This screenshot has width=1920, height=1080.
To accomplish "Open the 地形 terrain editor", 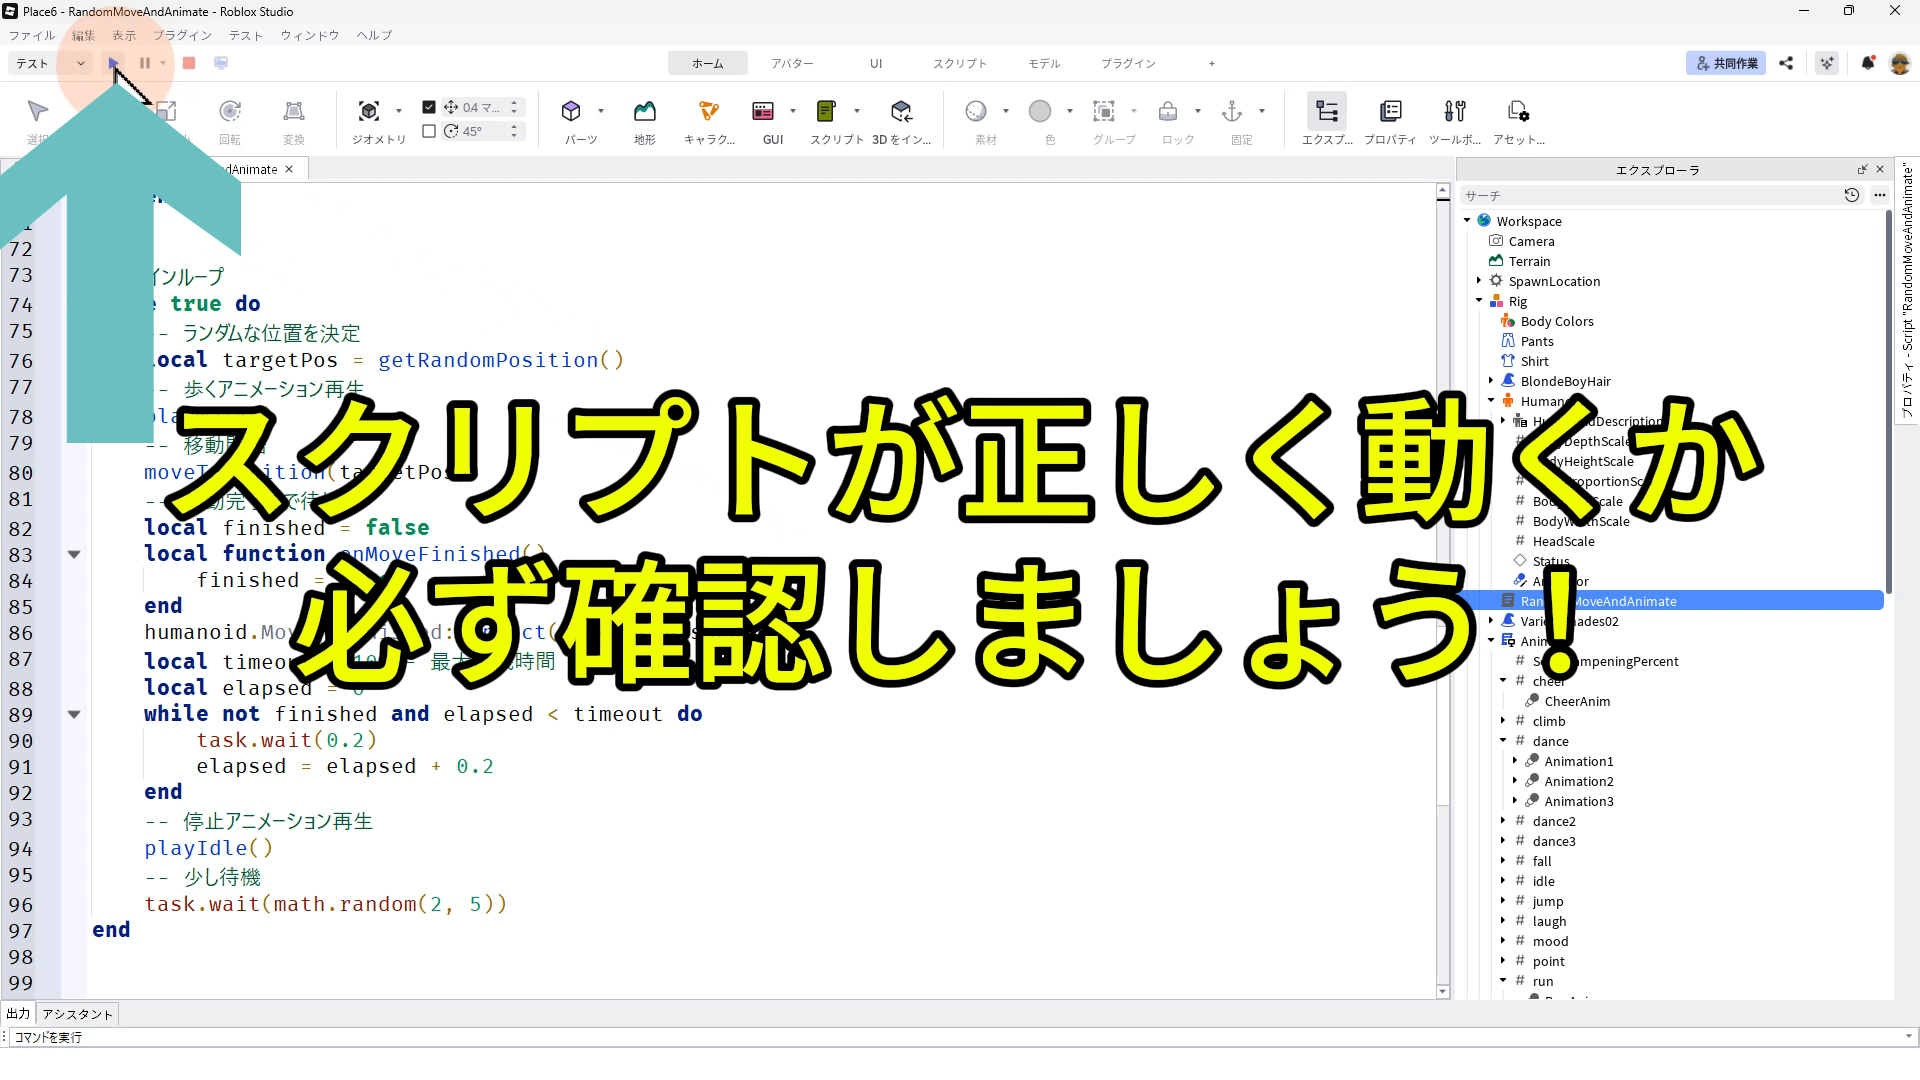I will coord(644,111).
